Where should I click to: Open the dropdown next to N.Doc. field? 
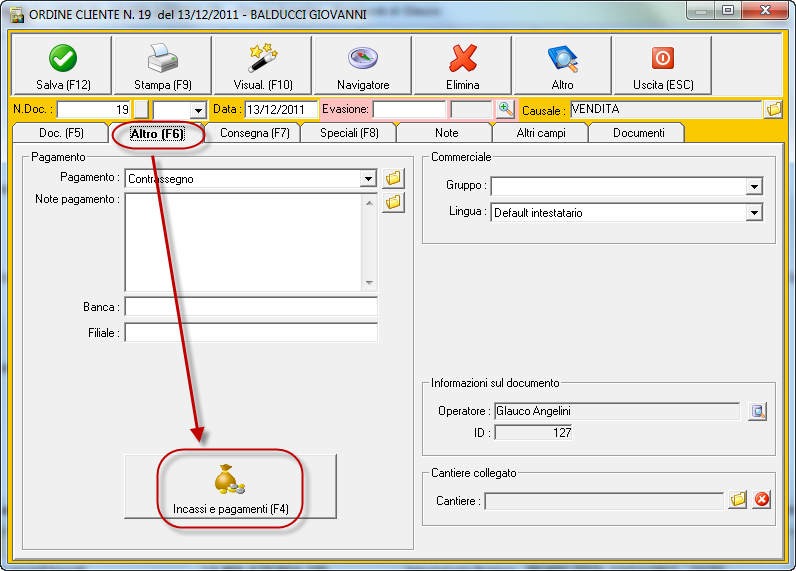198,110
